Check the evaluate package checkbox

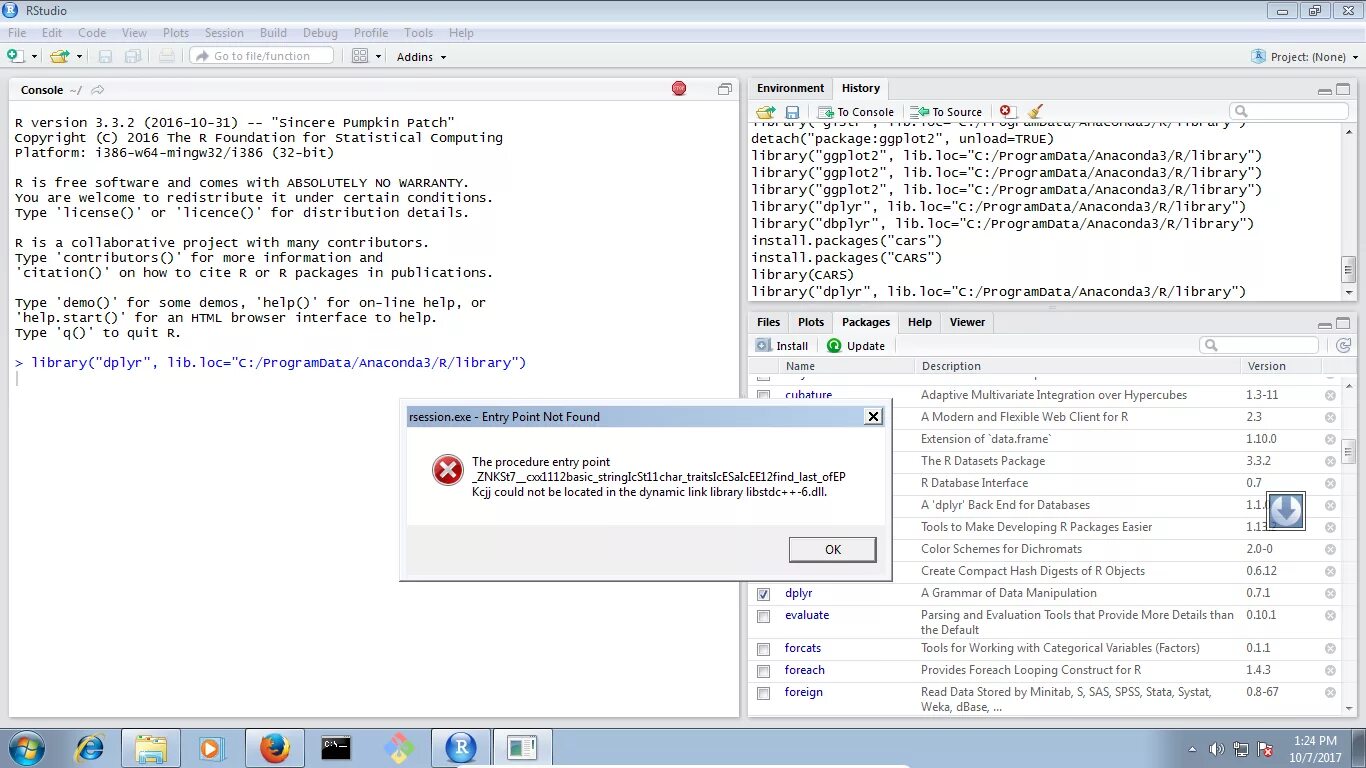pos(764,616)
